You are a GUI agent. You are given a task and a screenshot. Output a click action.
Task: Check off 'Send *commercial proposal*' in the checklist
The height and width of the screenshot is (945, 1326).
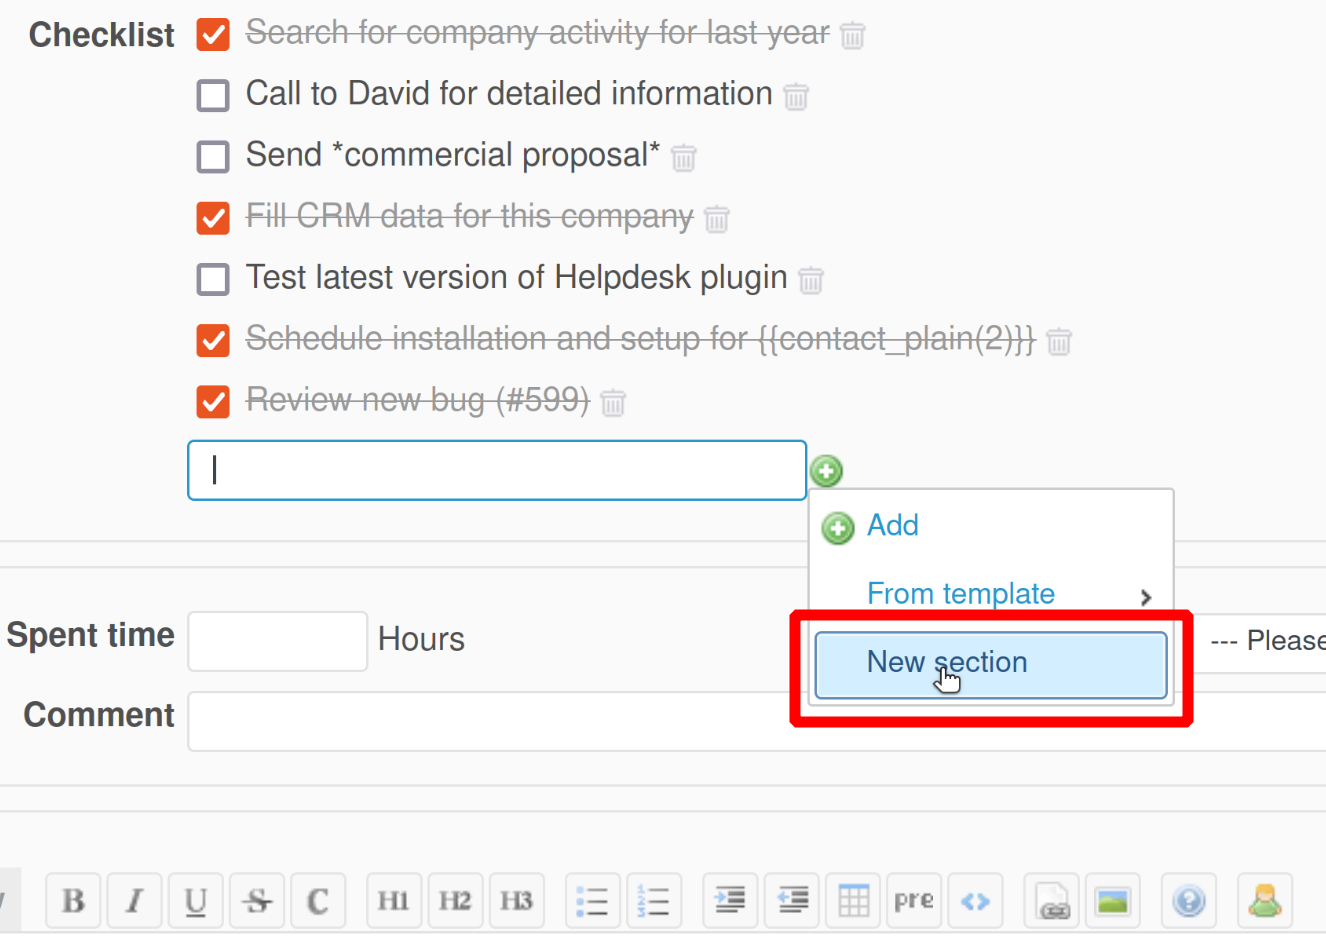tap(212, 156)
